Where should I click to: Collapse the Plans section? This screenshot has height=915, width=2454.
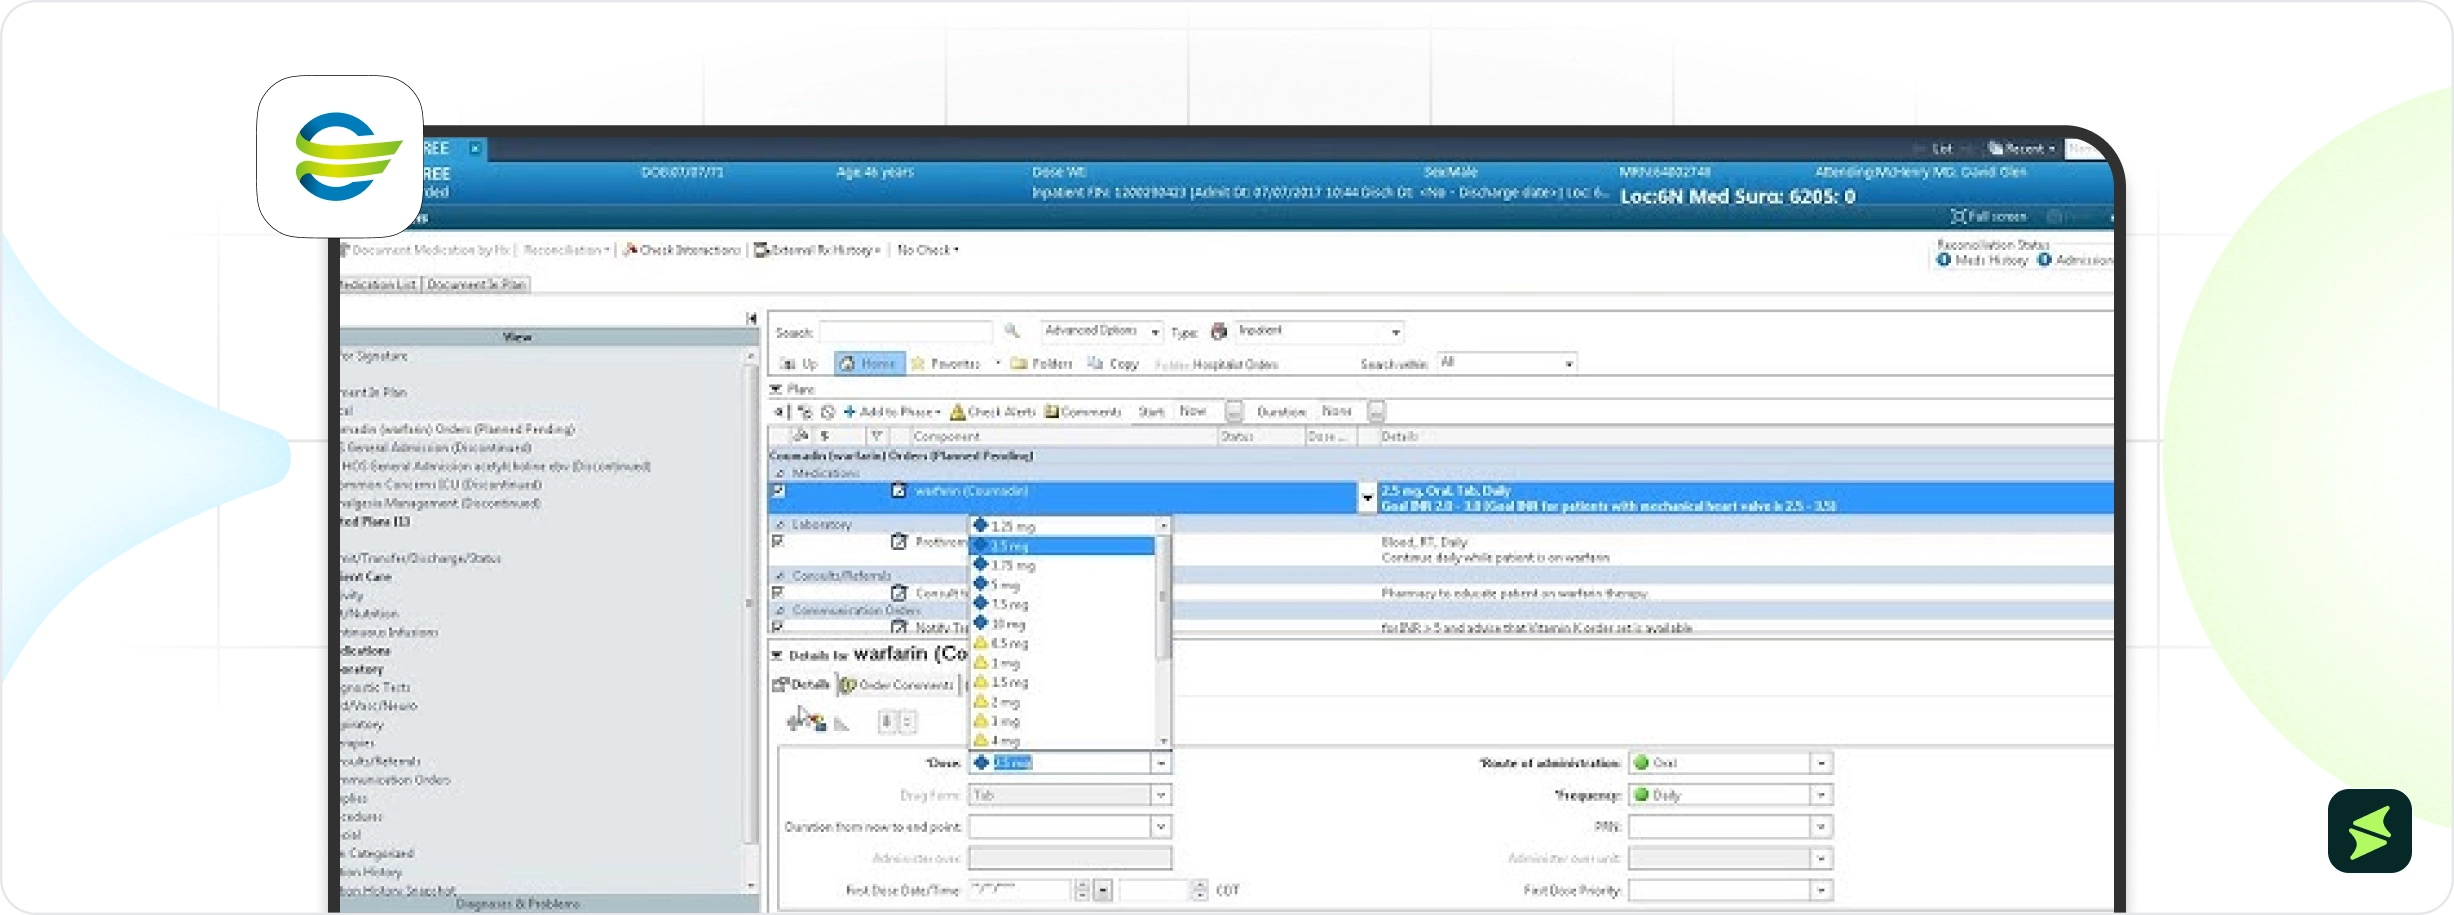[776, 389]
